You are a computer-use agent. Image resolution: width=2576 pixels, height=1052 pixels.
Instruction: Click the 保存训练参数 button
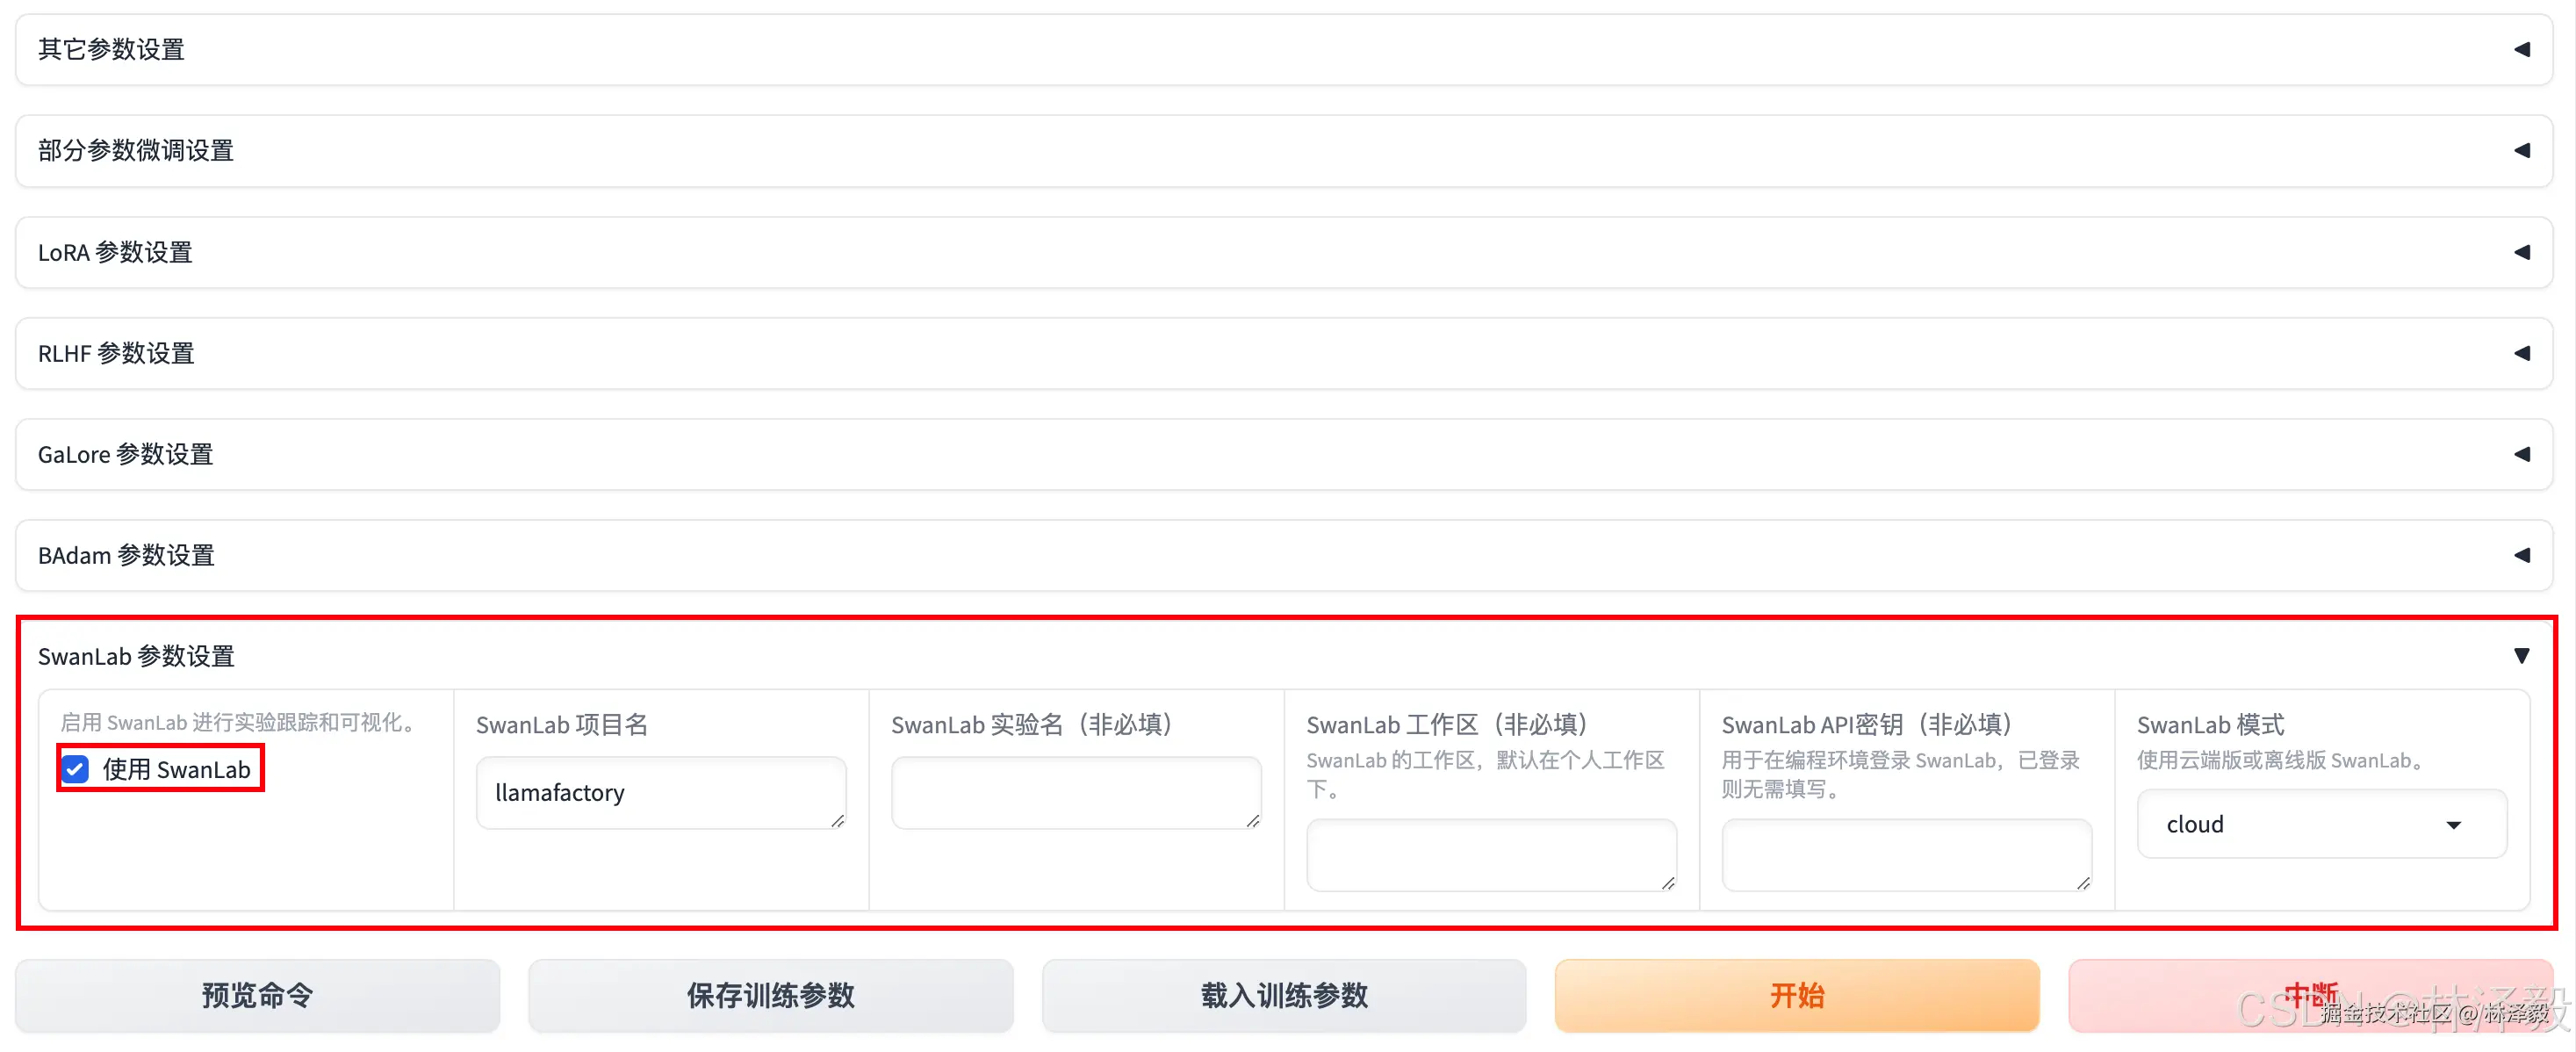pos(771,995)
